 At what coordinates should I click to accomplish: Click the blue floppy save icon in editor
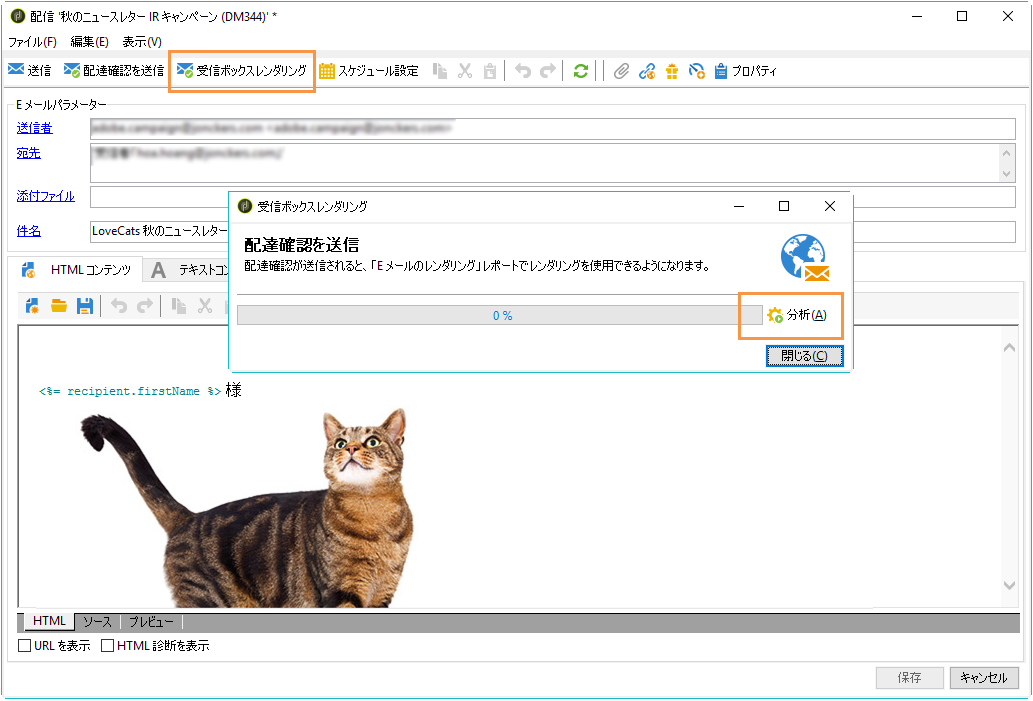point(84,306)
